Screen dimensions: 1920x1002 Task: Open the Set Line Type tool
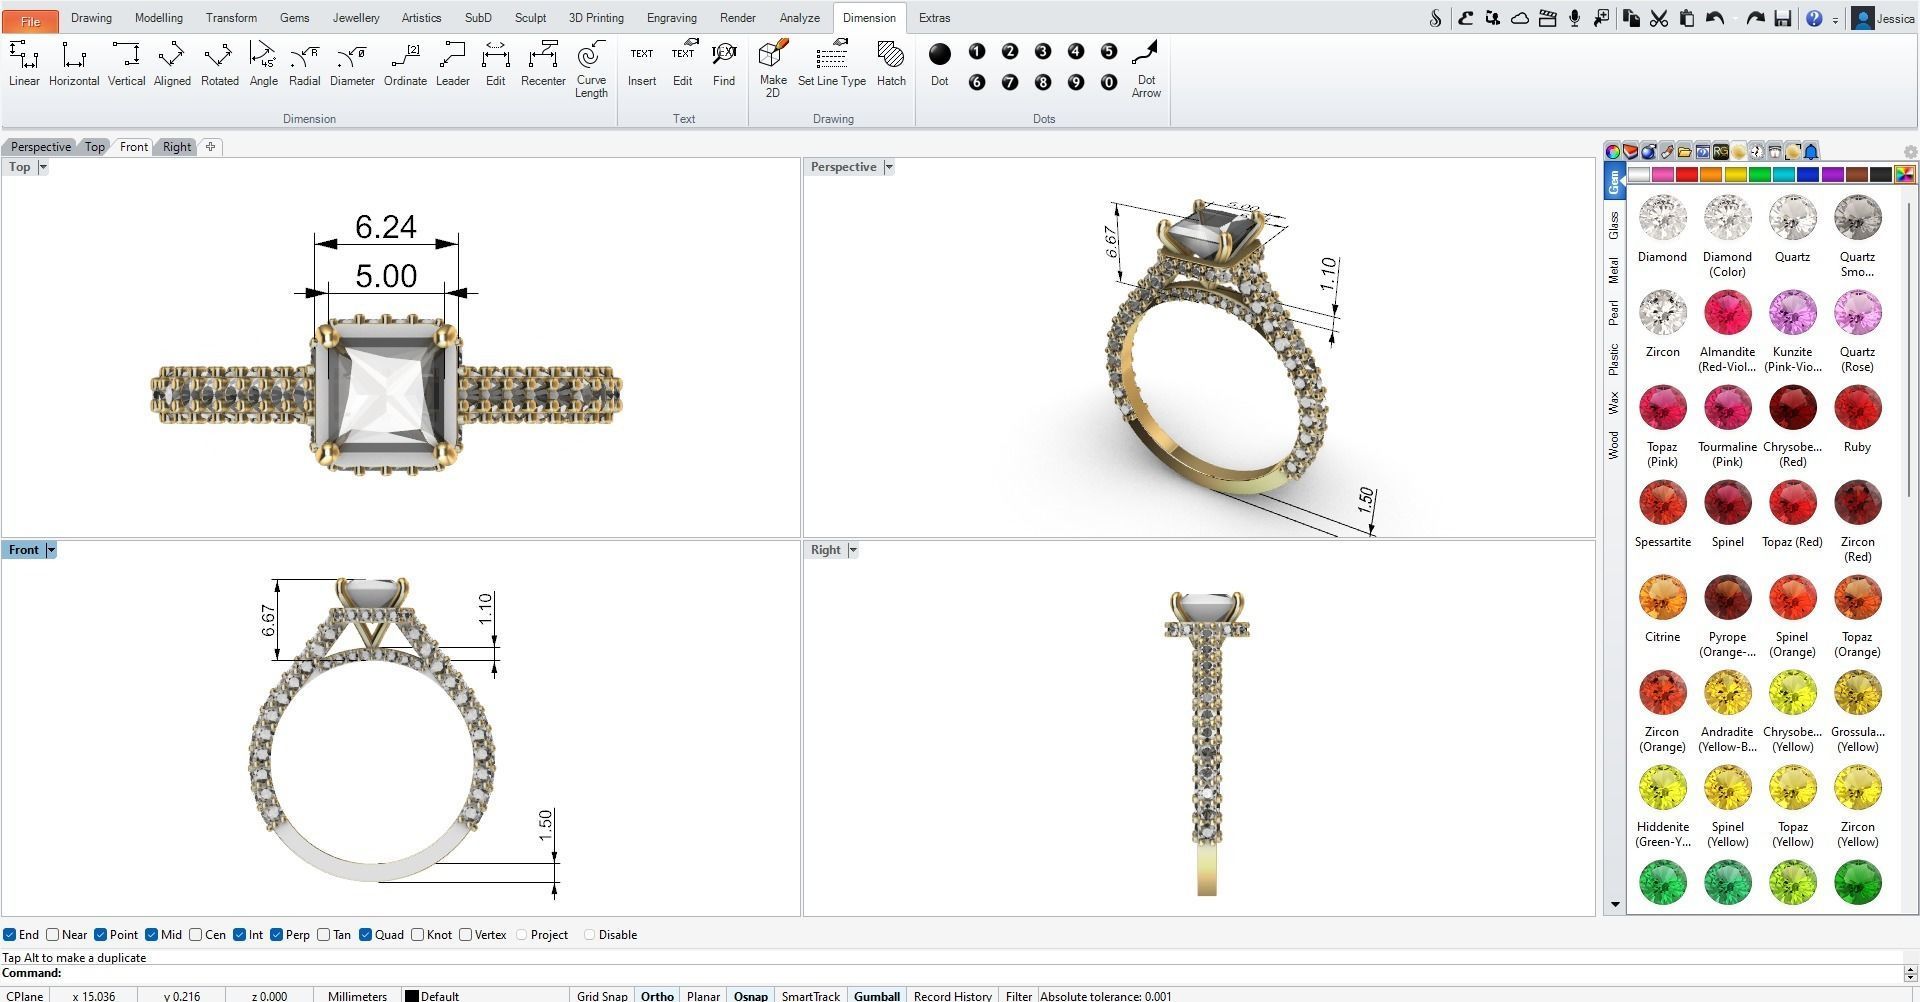tap(832, 65)
